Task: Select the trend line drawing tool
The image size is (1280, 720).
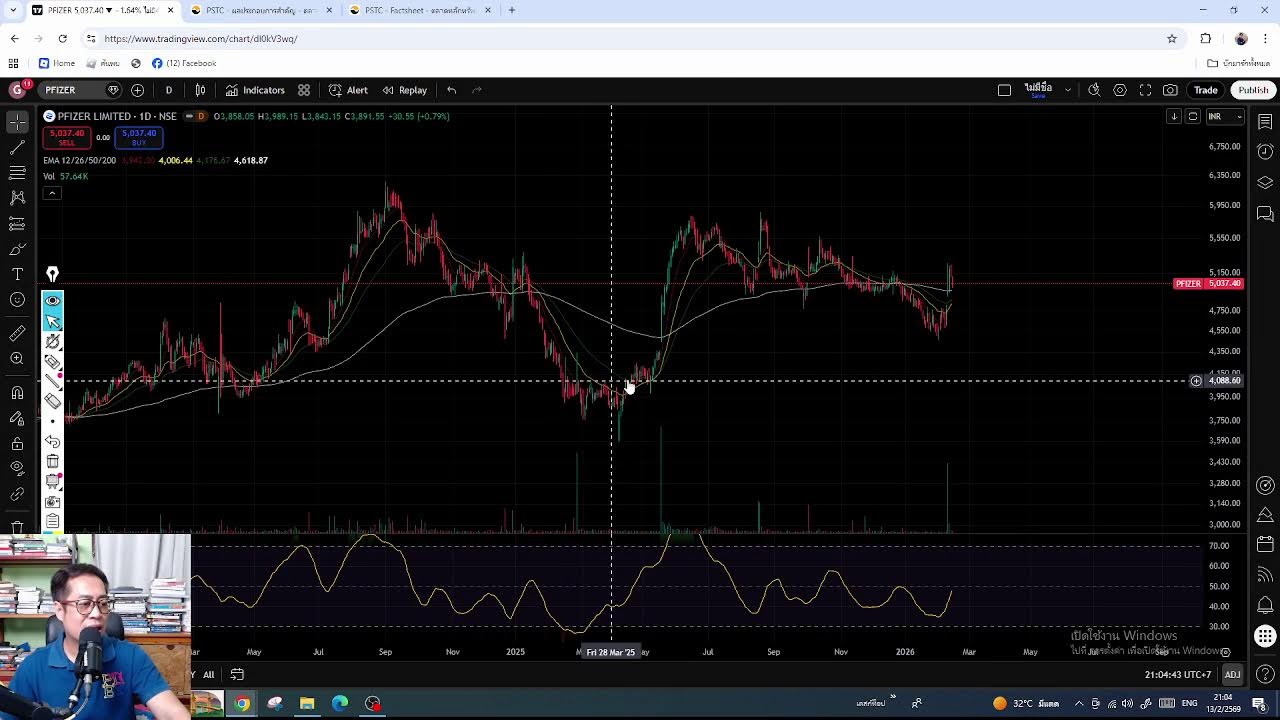Action: (17, 147)
